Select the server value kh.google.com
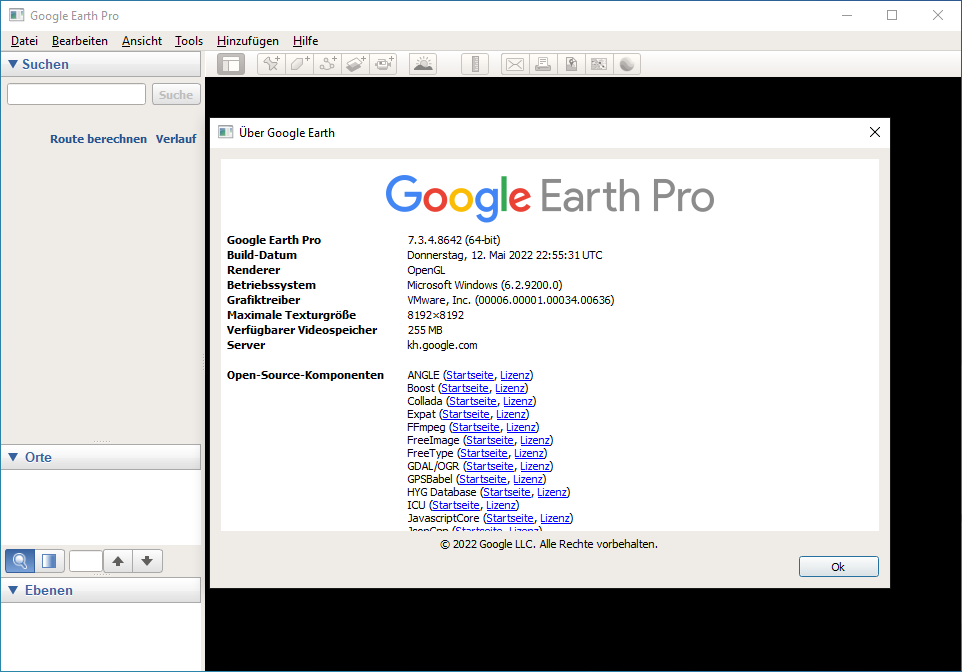The width and height of the screenshot is (962, 672). tap(442, 345)
